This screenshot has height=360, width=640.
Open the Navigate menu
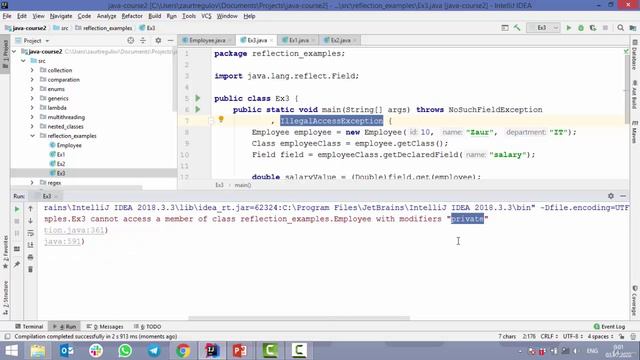pyautogui.click(x=61, y=16)
